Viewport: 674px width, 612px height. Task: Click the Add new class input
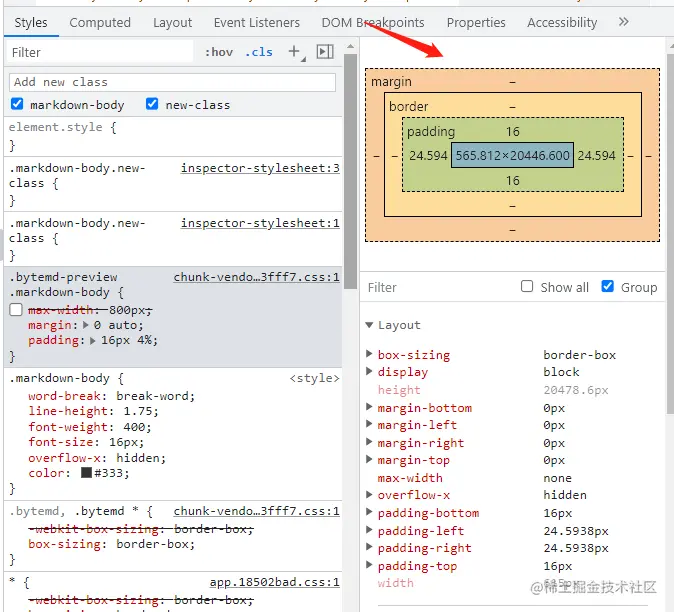172,82
